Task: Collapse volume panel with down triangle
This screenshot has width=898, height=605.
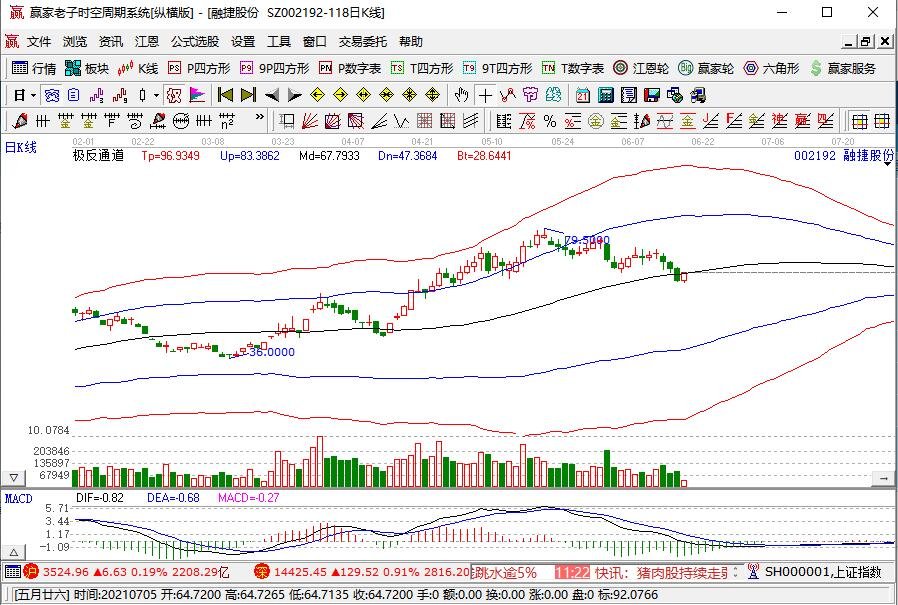Action: point(14,478)
